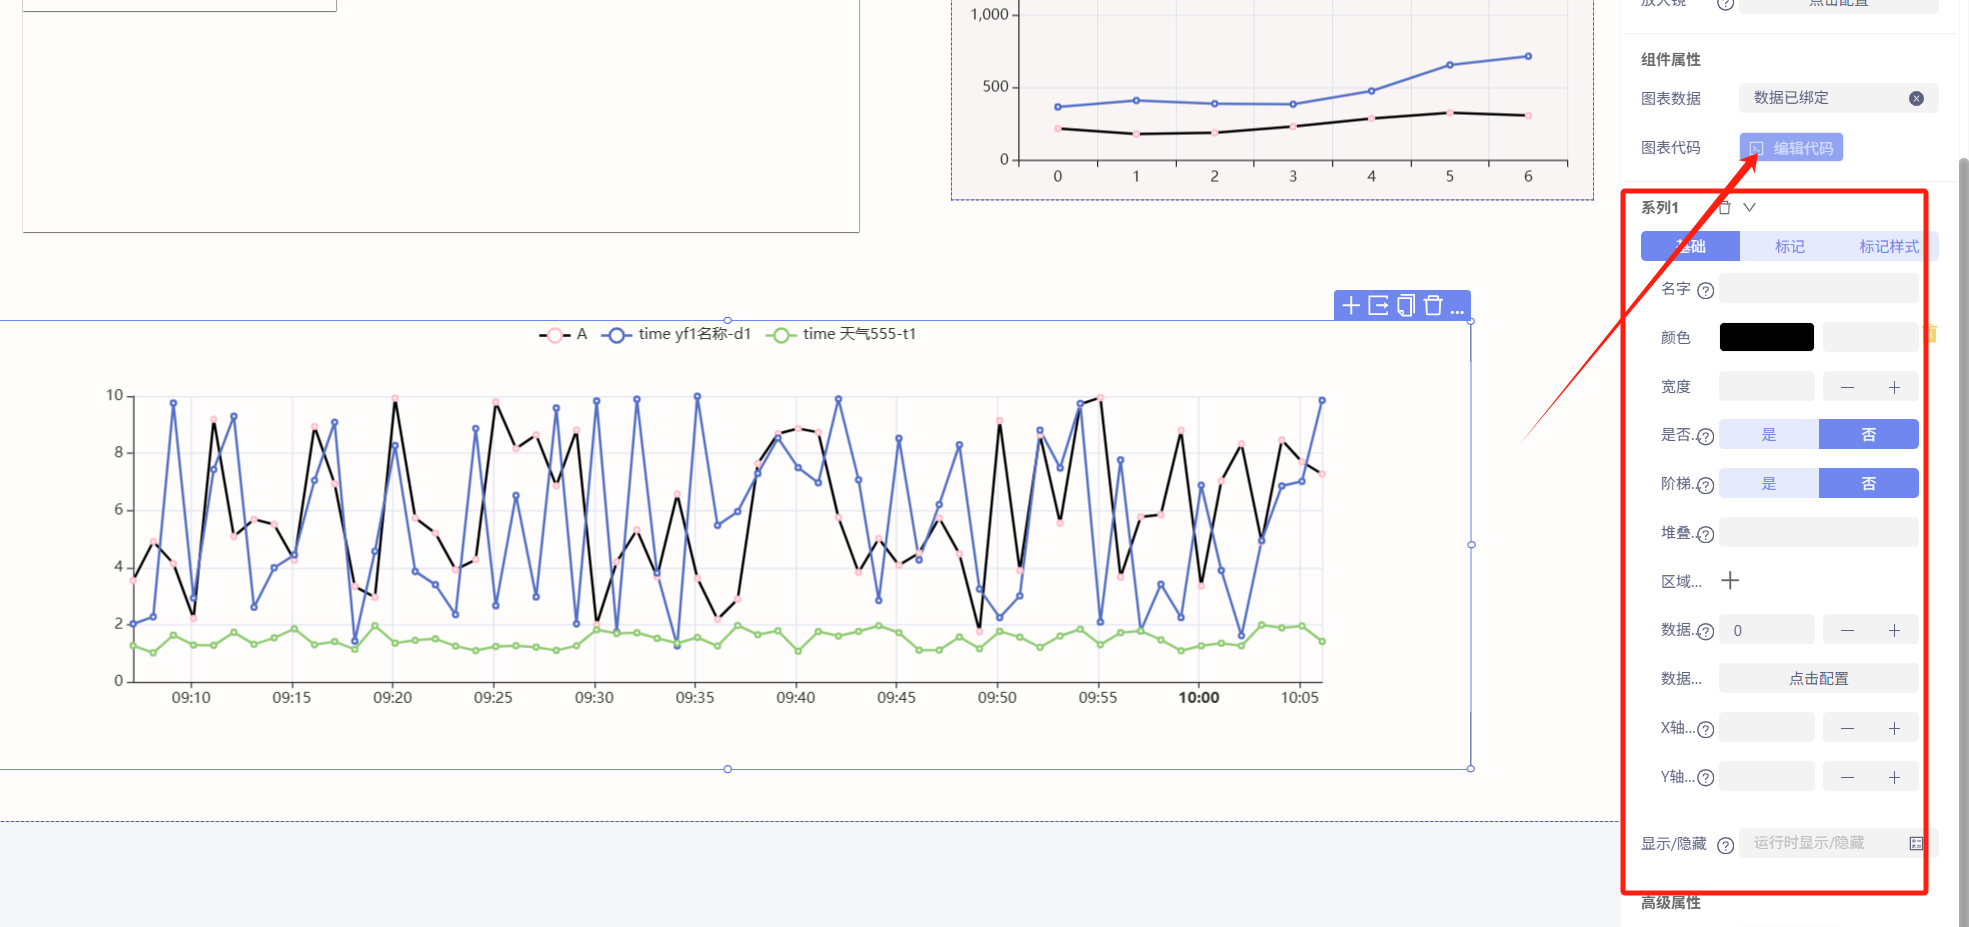Screen dimensions: 1969x927
Task: Show help for X轴 field
Action: [1706, 729]
